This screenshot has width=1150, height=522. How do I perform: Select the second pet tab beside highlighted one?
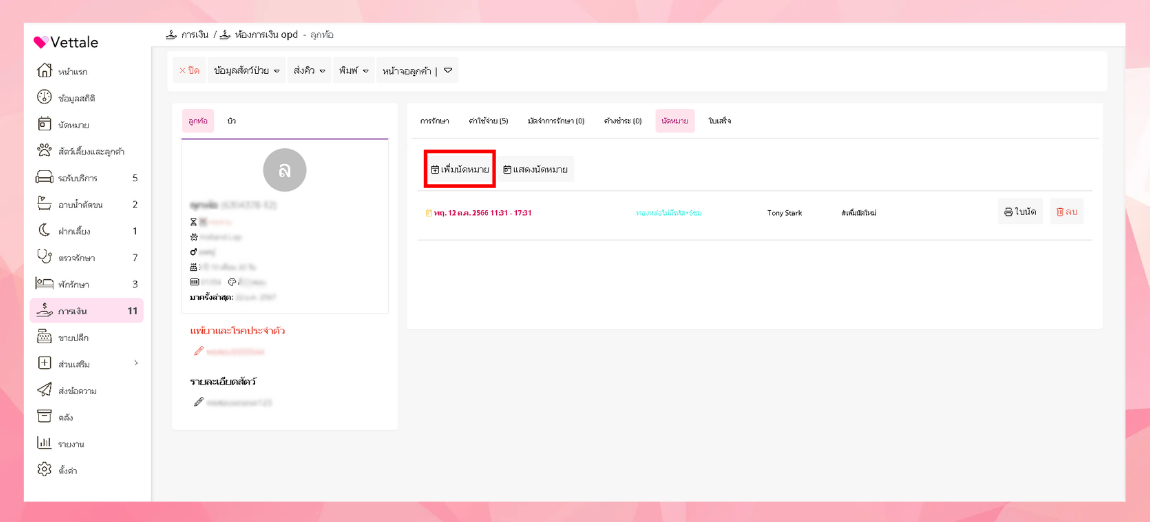point(232,120)
